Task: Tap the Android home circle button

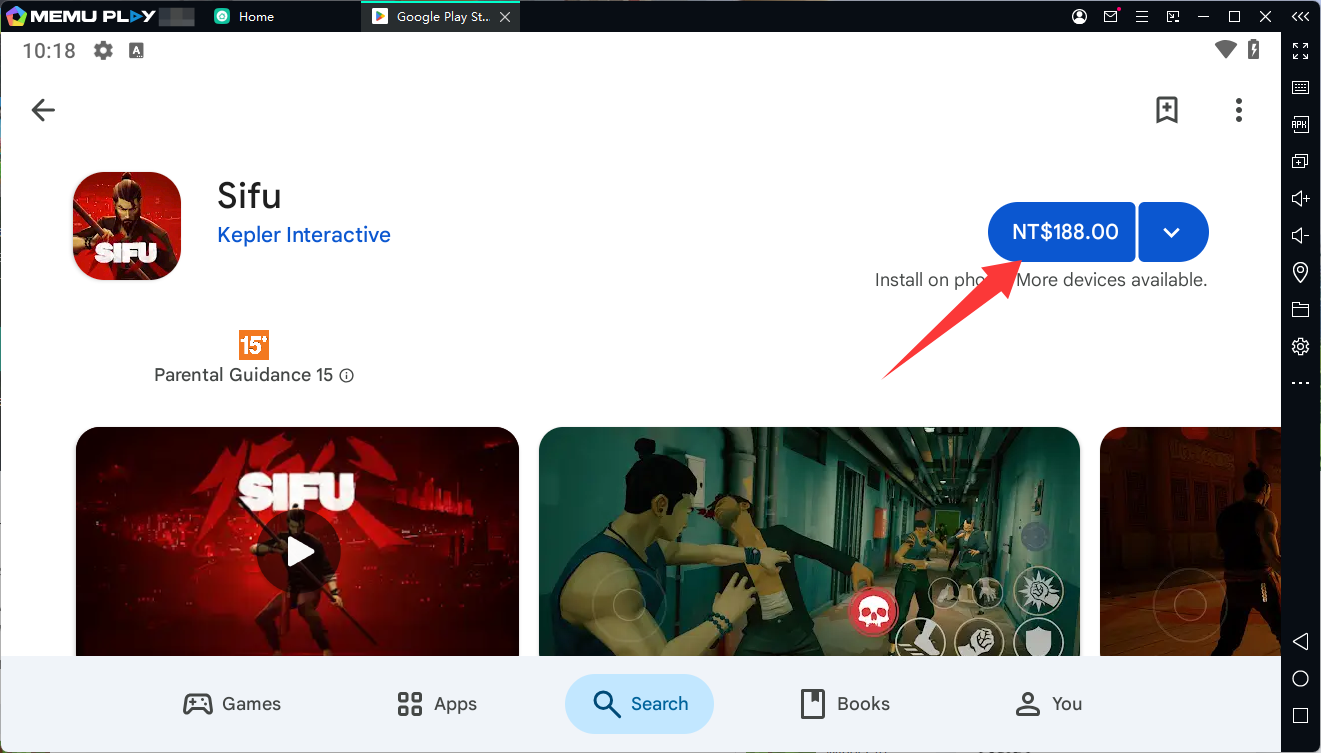Action: (1300, 679)
